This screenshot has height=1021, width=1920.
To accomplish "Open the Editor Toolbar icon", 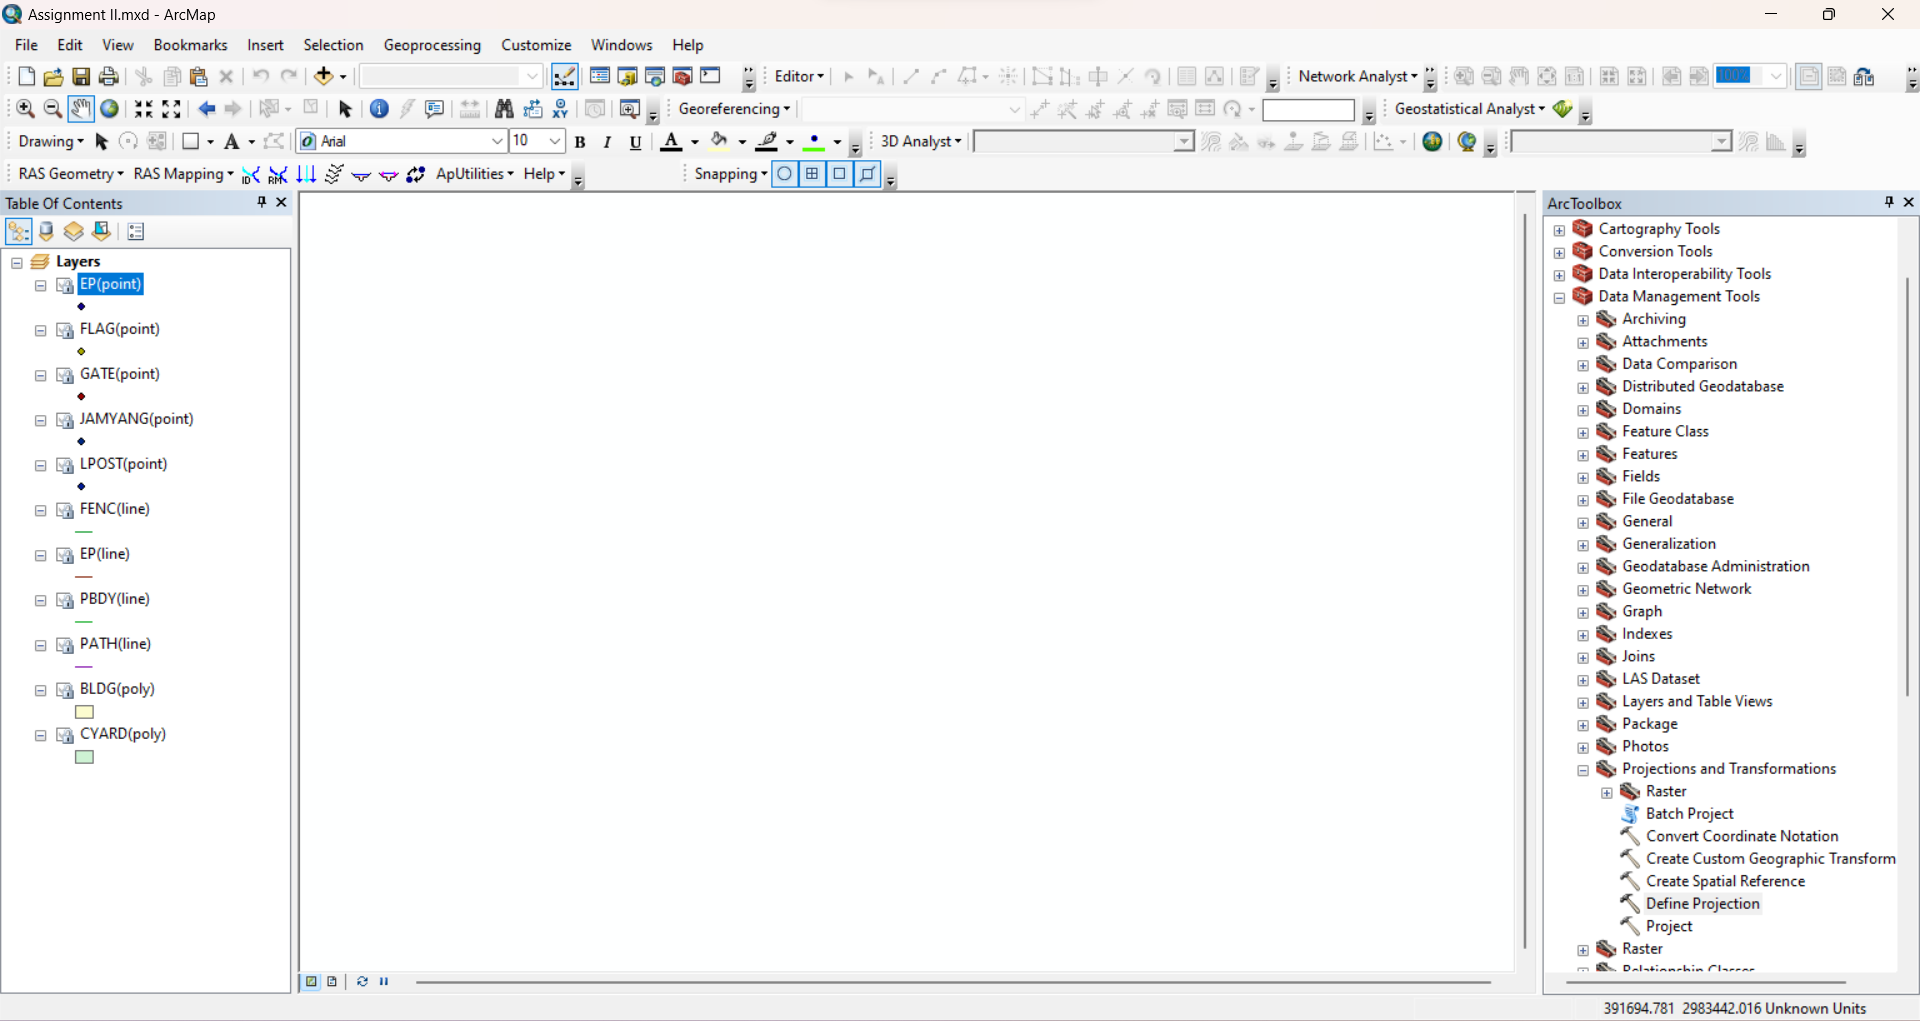I will click(564, 77).
